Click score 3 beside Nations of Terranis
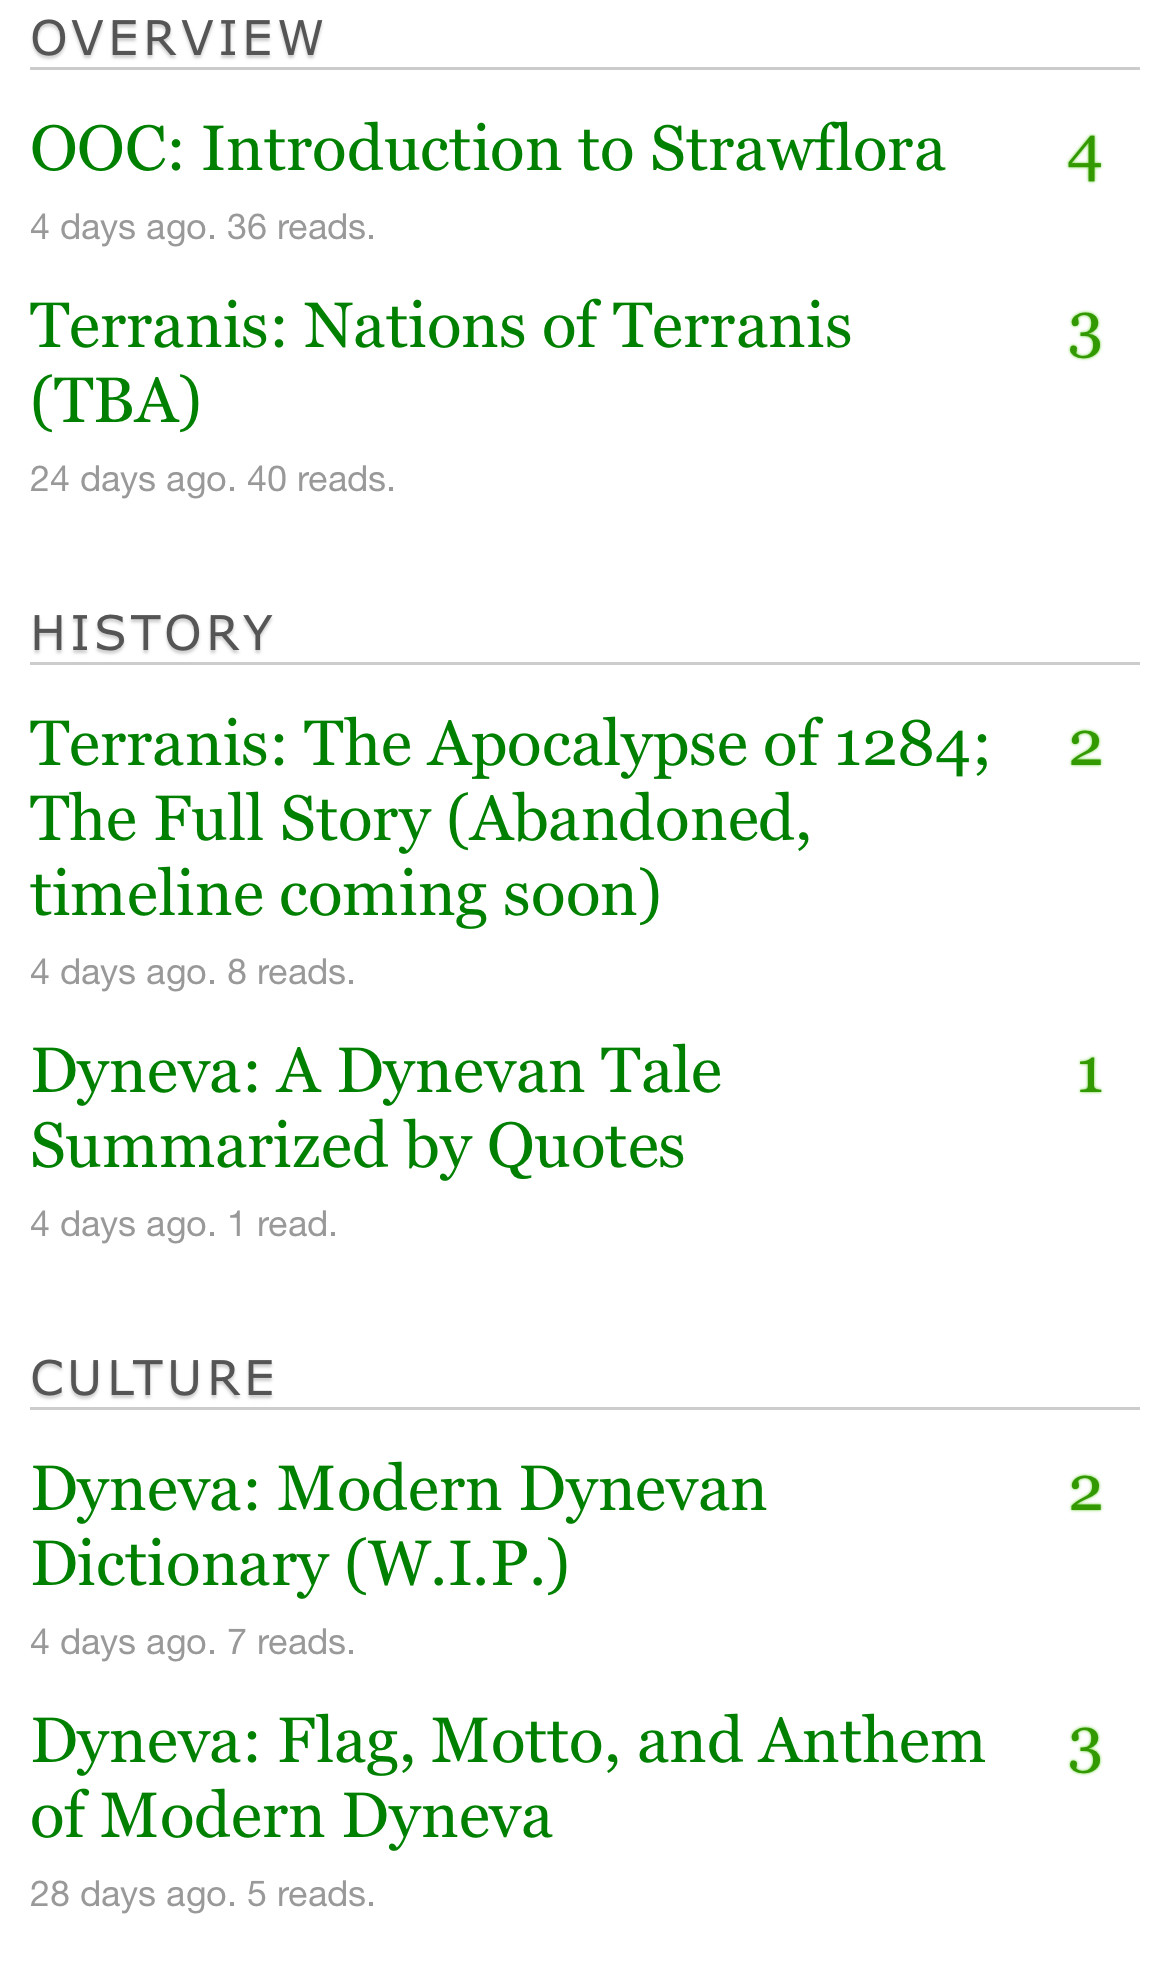The width and height of the screenshot is (1170, 1984). click(x=1085, y=337)
